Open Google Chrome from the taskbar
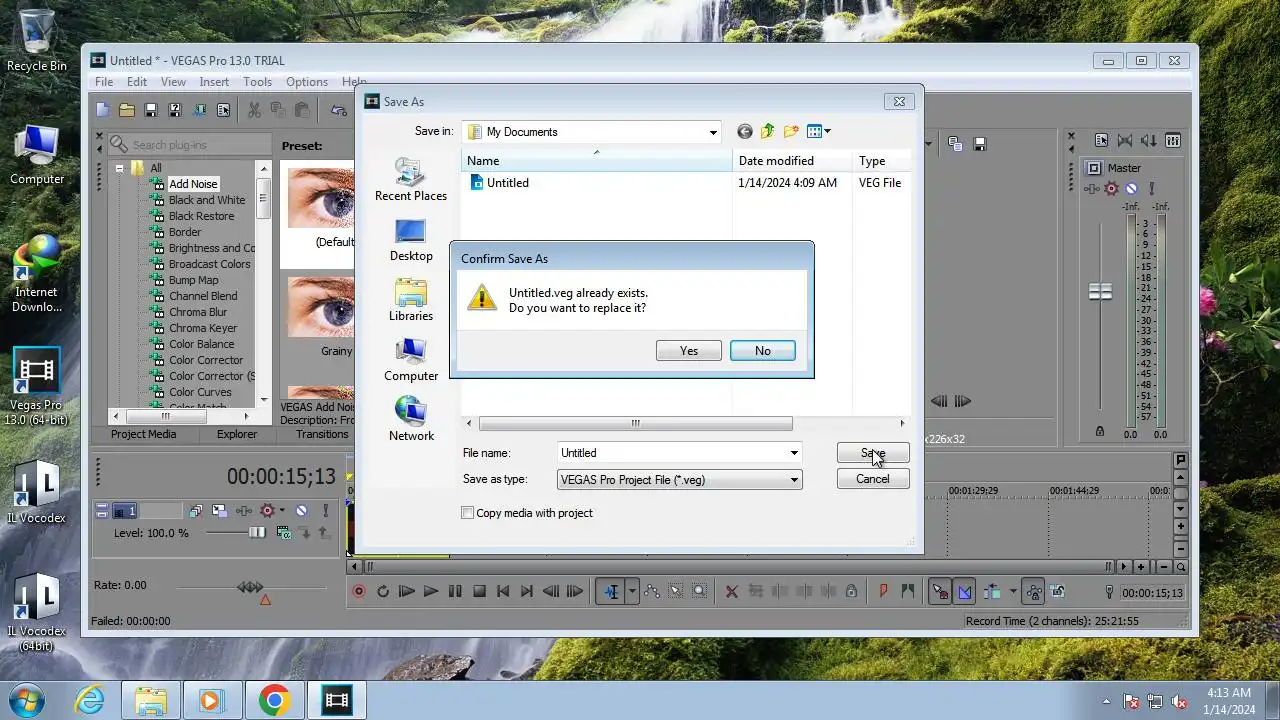This screenshot has height=720, width=1280. (x=274, y=700)
